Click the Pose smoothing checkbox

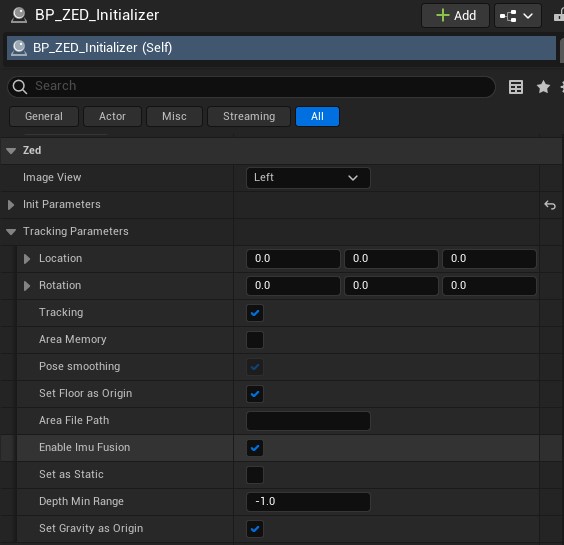coord(255,367)
